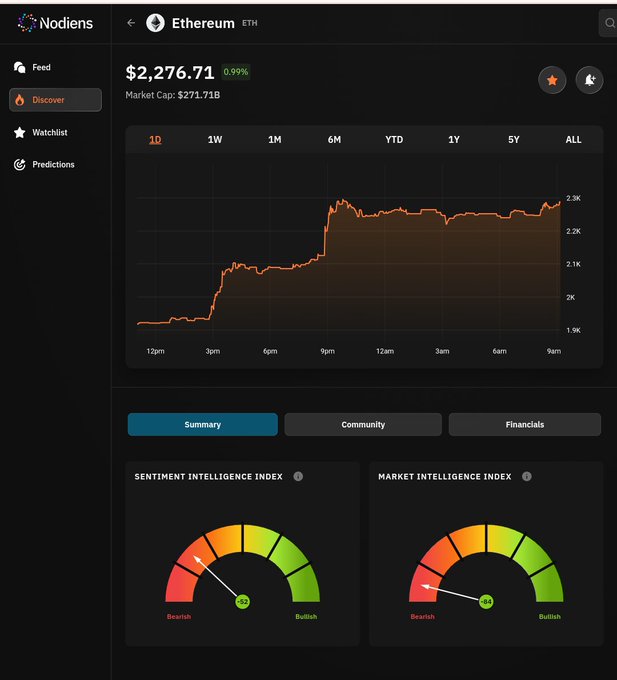Open the search box at top right

click(x=609, y=23)
